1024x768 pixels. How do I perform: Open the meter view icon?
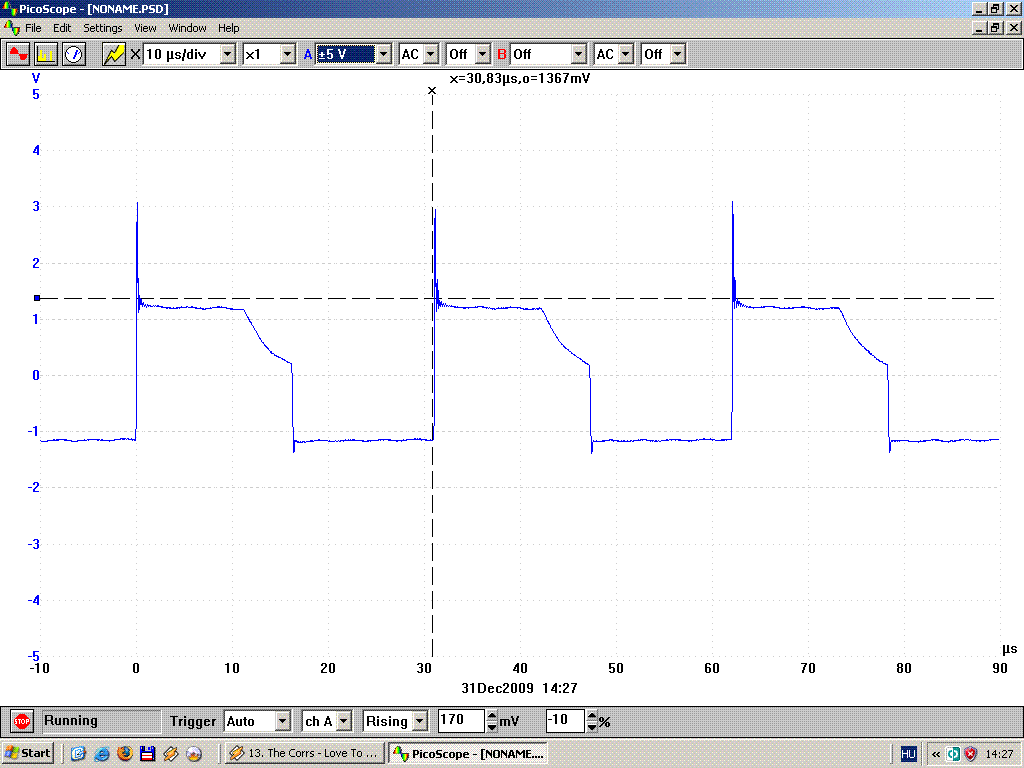[x=74, y=54]
